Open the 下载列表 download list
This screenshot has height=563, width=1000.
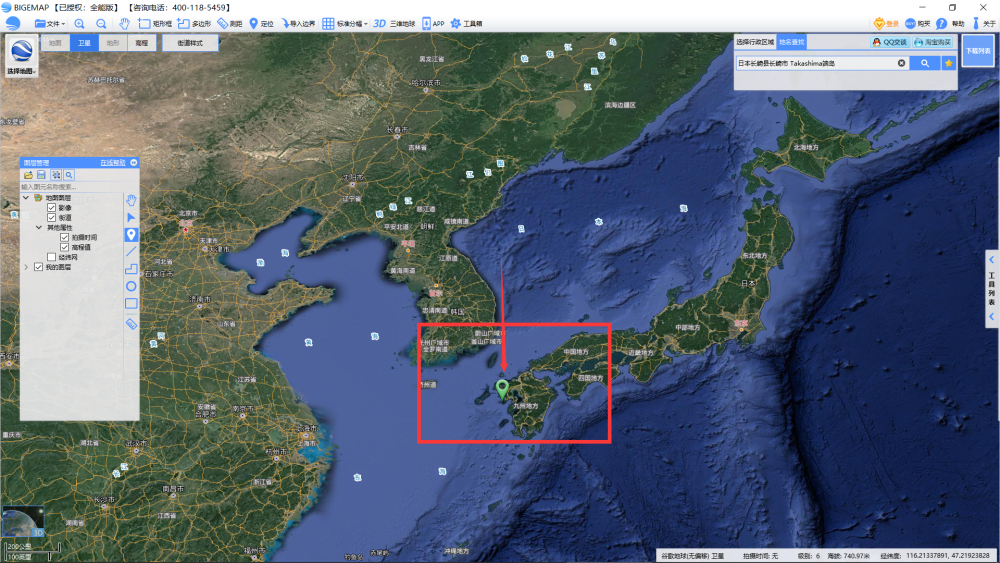coord(978,51)
